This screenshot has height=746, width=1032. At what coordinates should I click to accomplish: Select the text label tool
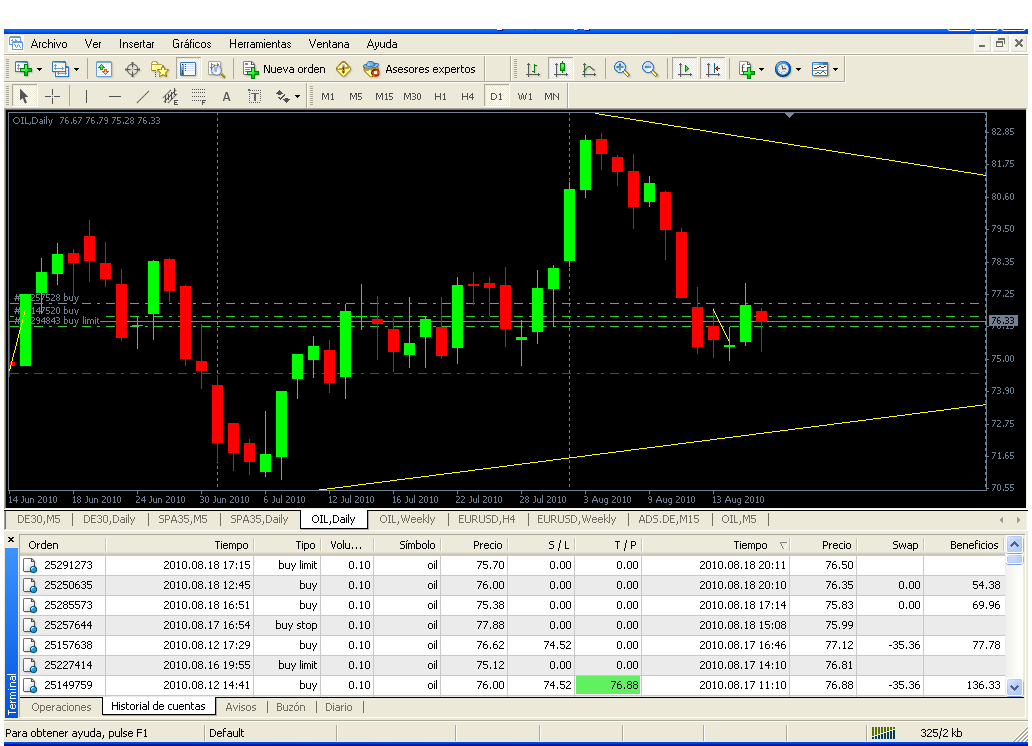tap(254, 97)
